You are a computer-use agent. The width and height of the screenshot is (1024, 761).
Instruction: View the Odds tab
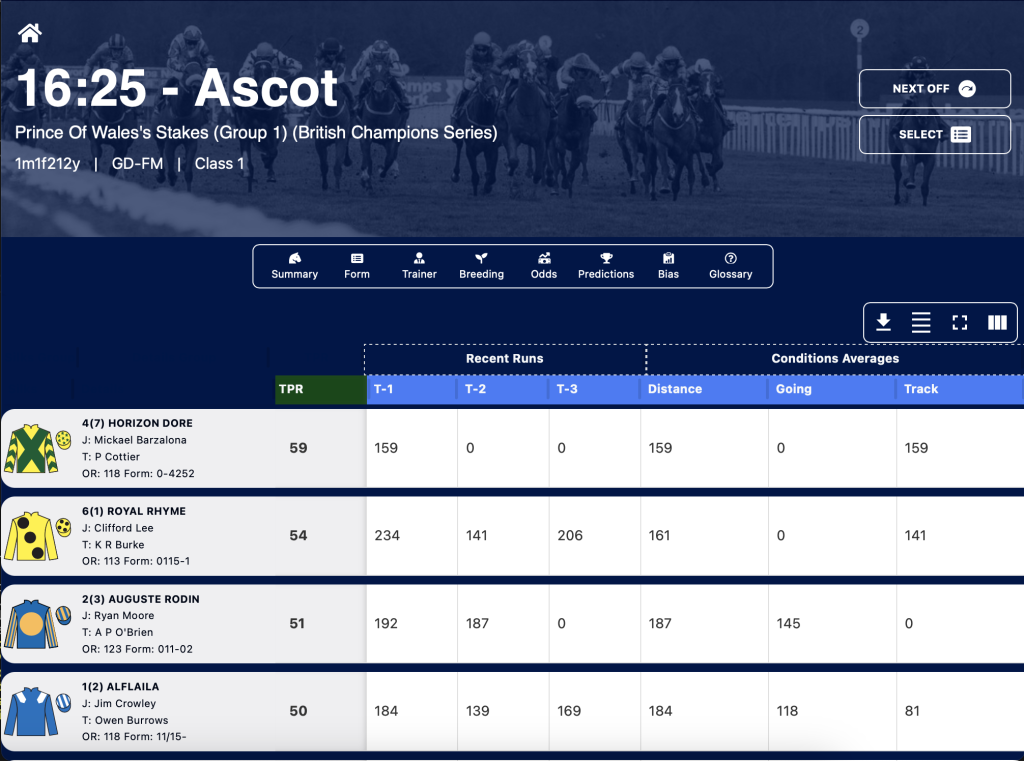[x=543, y=266]
